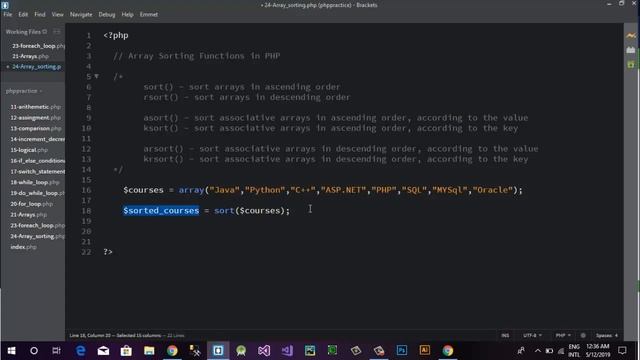Open Microsoft Store from the taskbar
640x360 pixels.
point(126,351)
